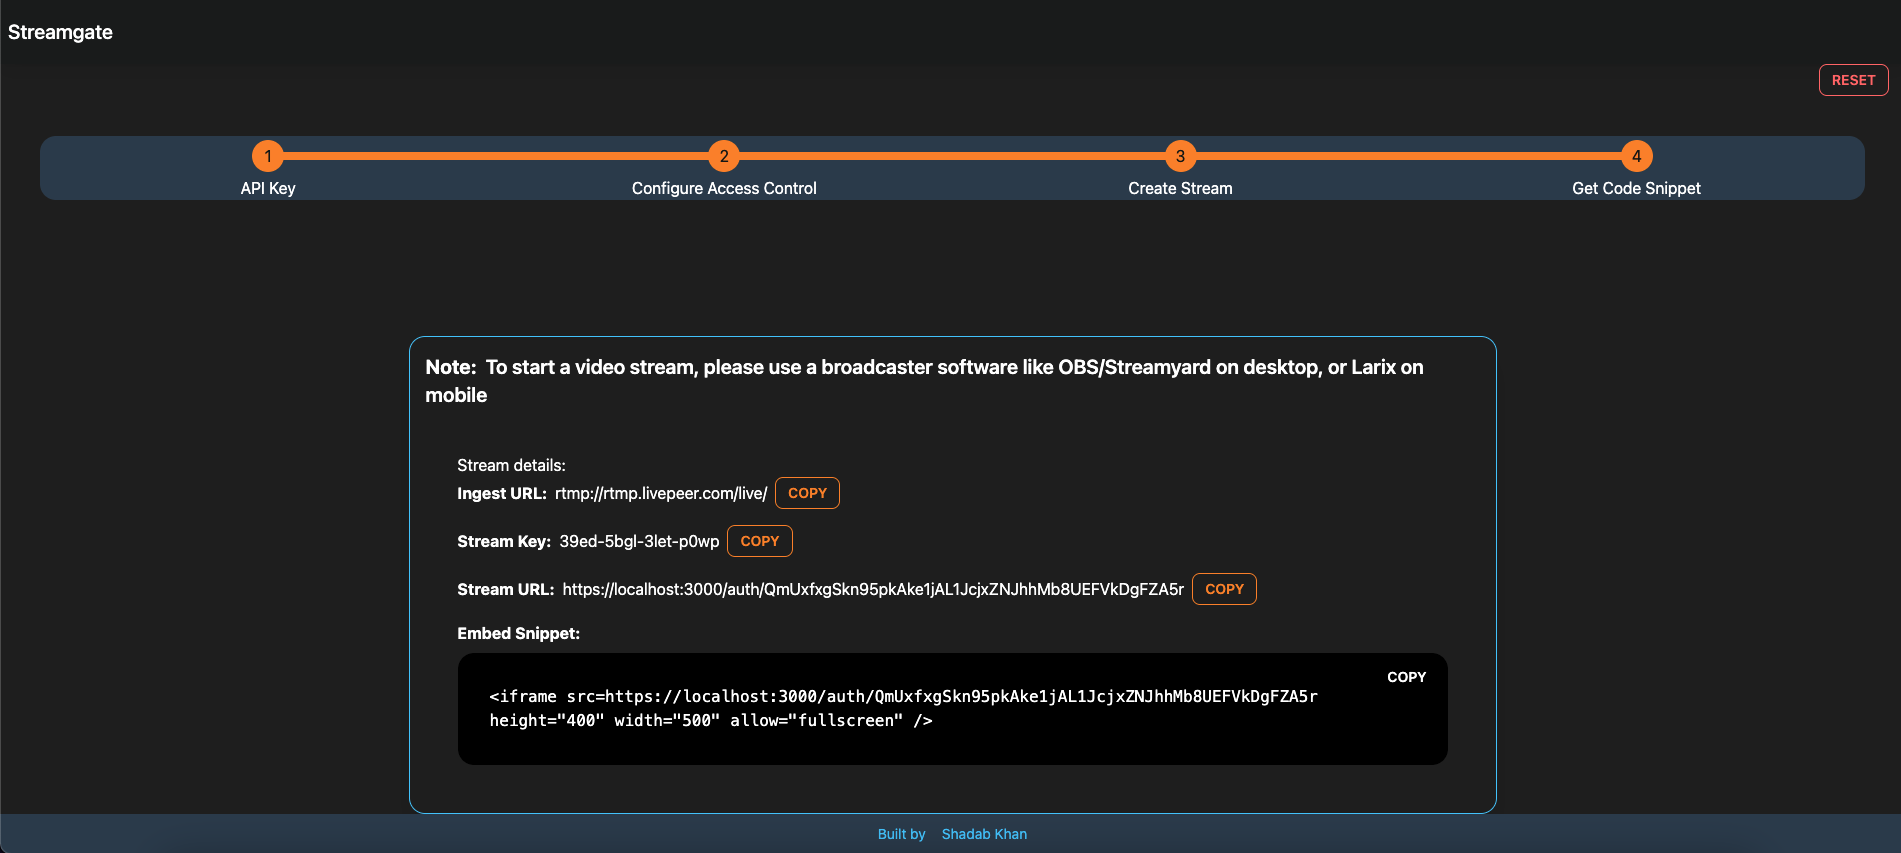This screenshot has width=1901, height=853.
Task: Select step 2 circle for Configure Access Control
Action: [724, 156]
